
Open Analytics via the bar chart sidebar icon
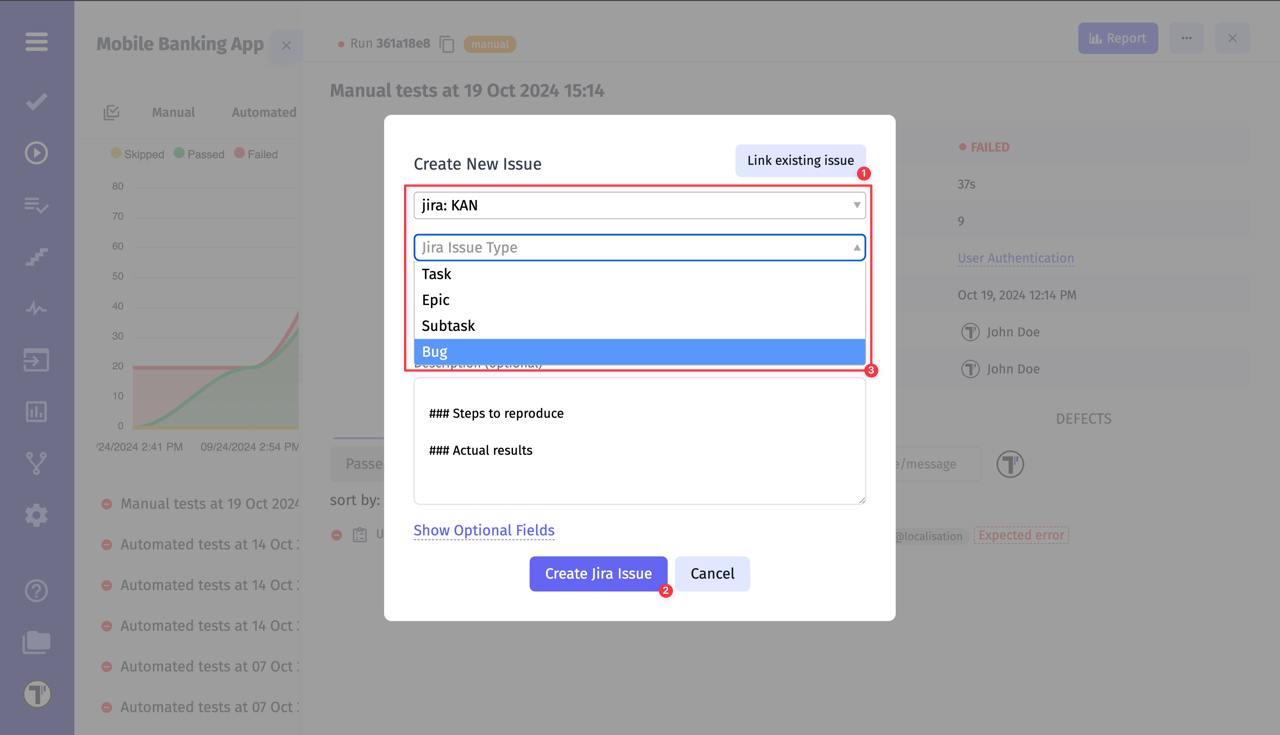pos(36,411)
